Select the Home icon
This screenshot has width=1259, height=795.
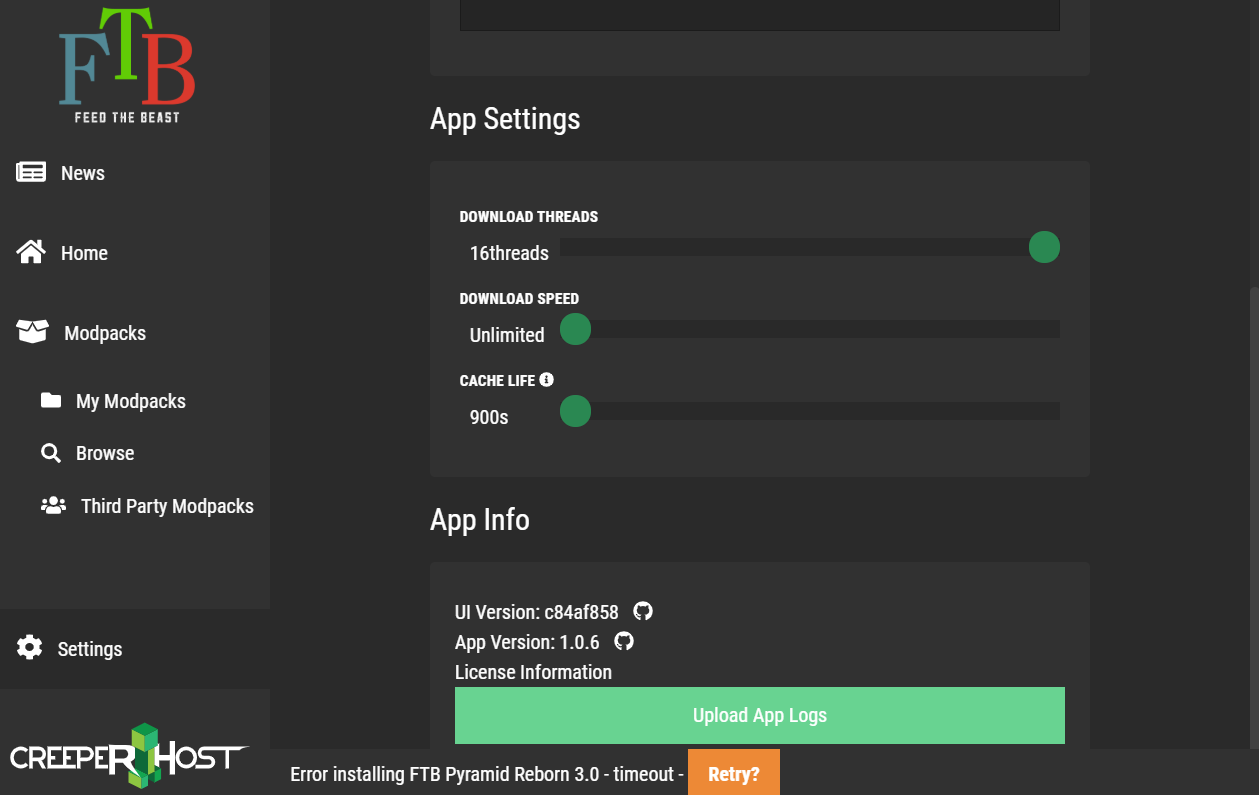coord(30,252)
